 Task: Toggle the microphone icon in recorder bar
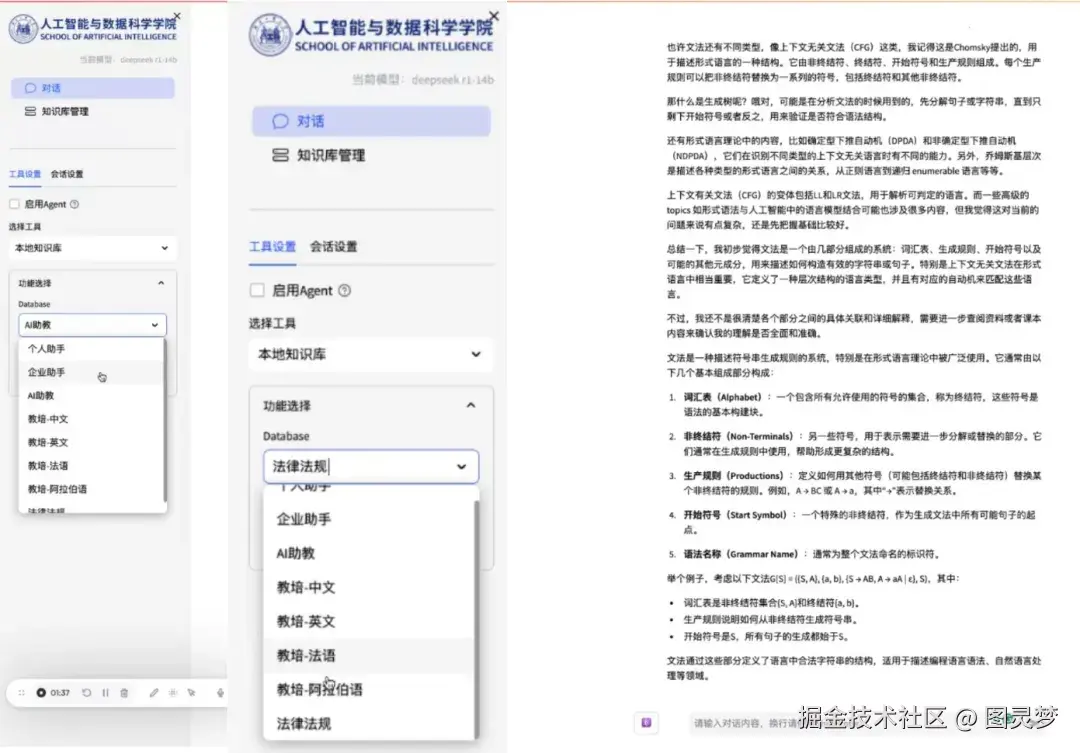(x=220, y=692)
